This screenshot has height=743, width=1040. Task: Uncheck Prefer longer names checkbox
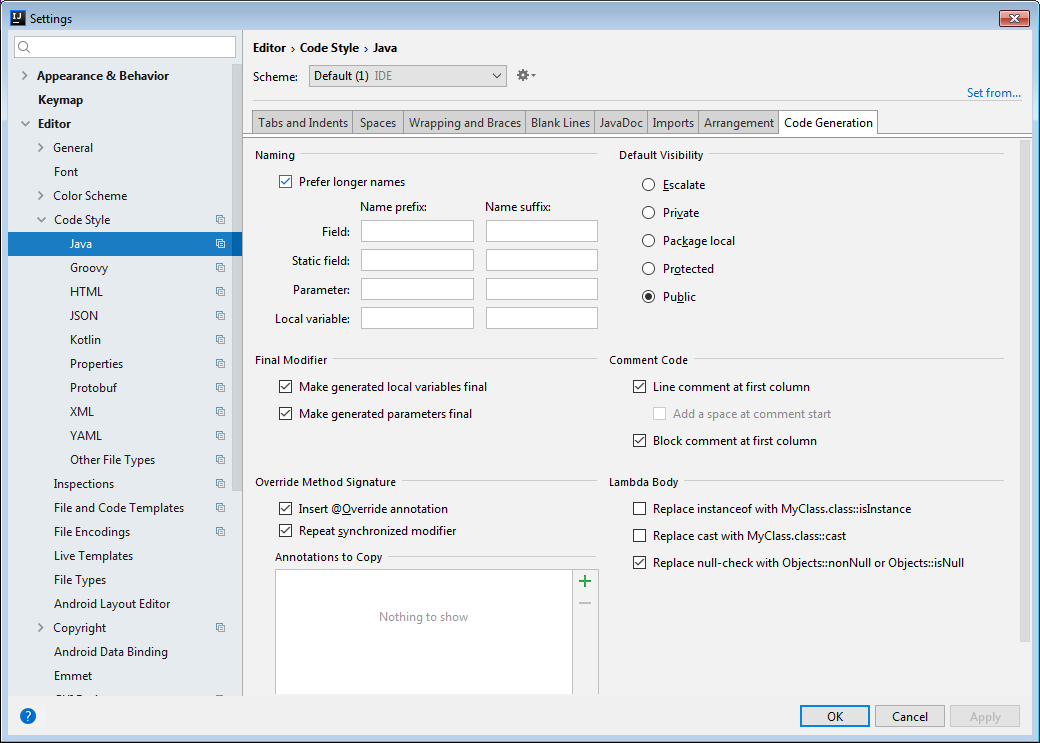coord(286,182)
